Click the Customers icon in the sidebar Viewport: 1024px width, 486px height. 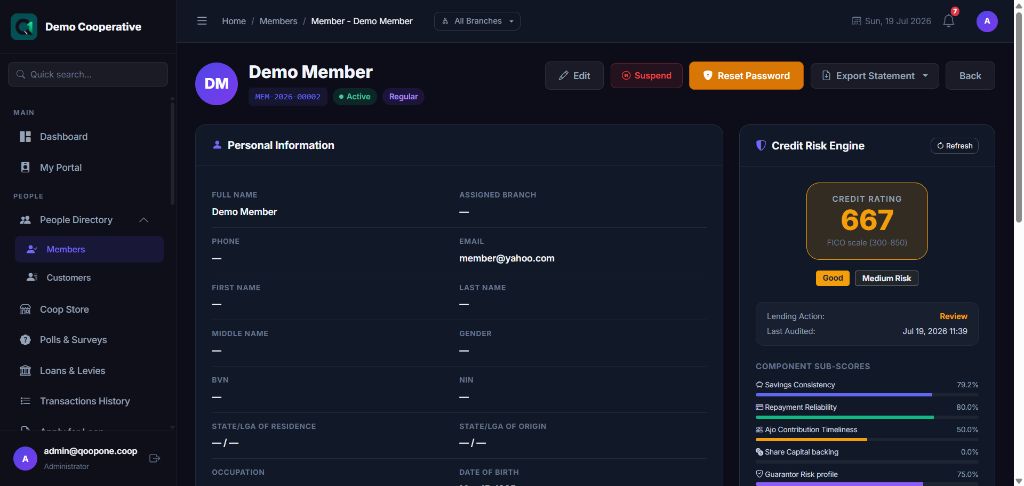pos(31,278)
